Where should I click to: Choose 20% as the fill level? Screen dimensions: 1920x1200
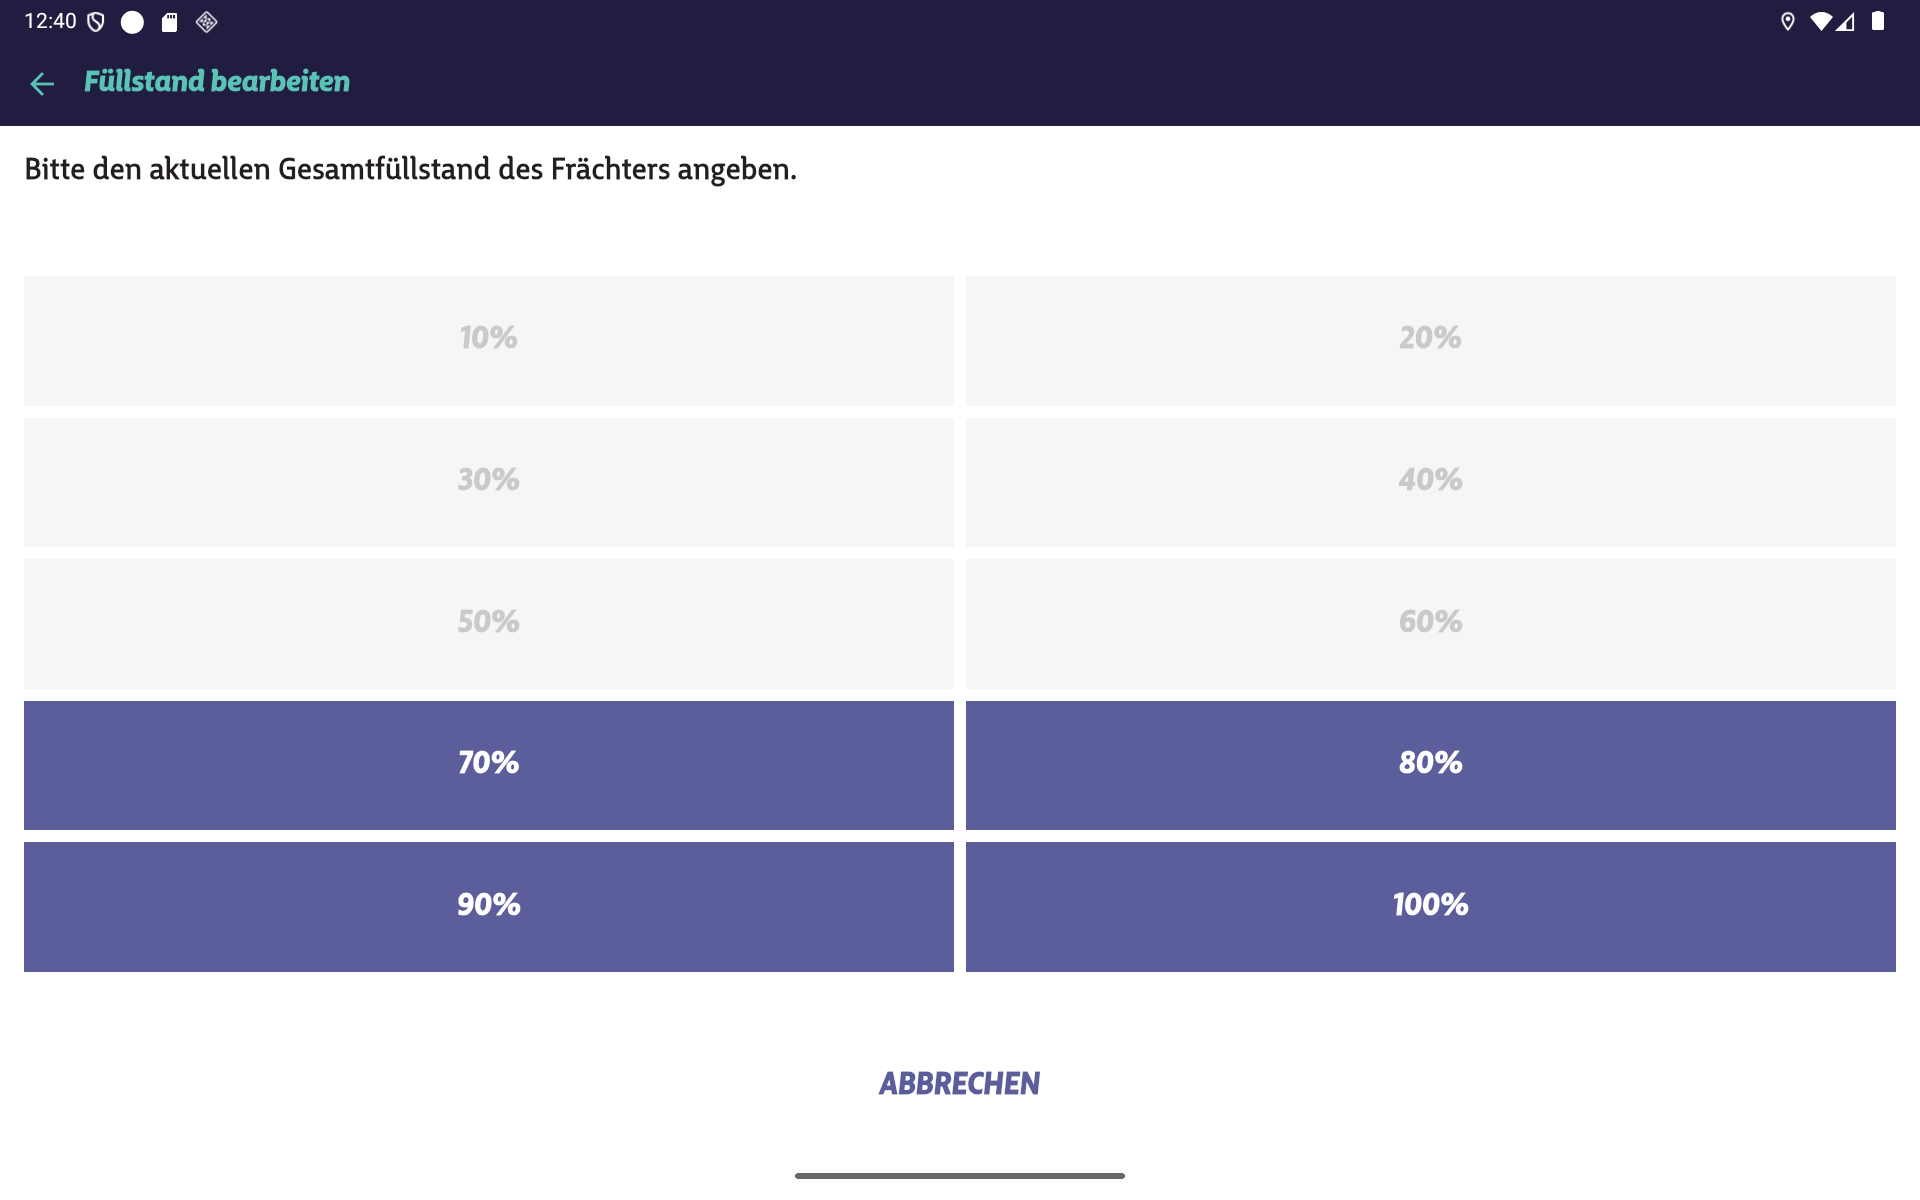coord(1430,340)
